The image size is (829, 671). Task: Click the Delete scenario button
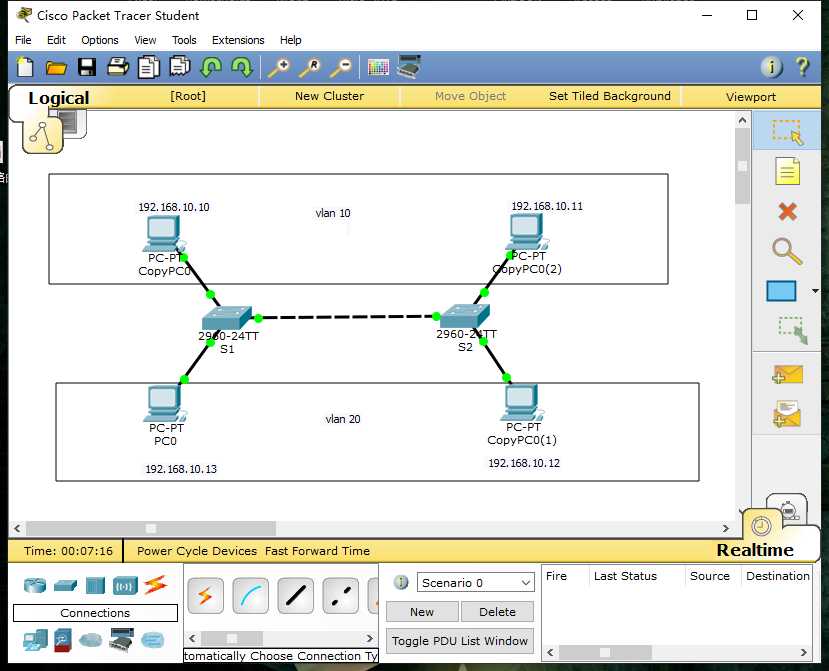click(497, 612)
